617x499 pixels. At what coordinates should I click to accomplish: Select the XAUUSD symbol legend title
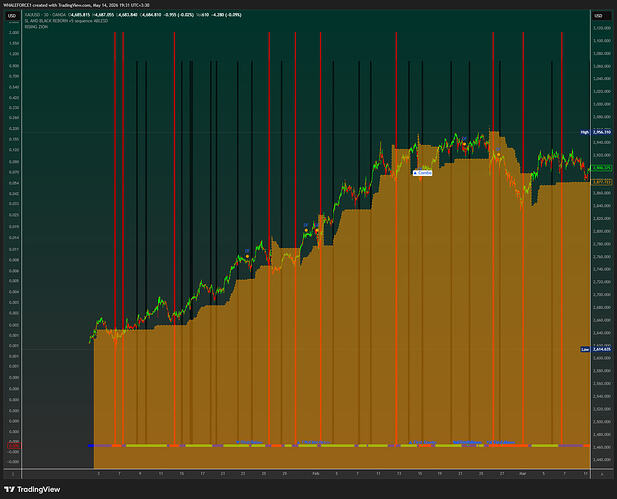(x=45, y=15)
